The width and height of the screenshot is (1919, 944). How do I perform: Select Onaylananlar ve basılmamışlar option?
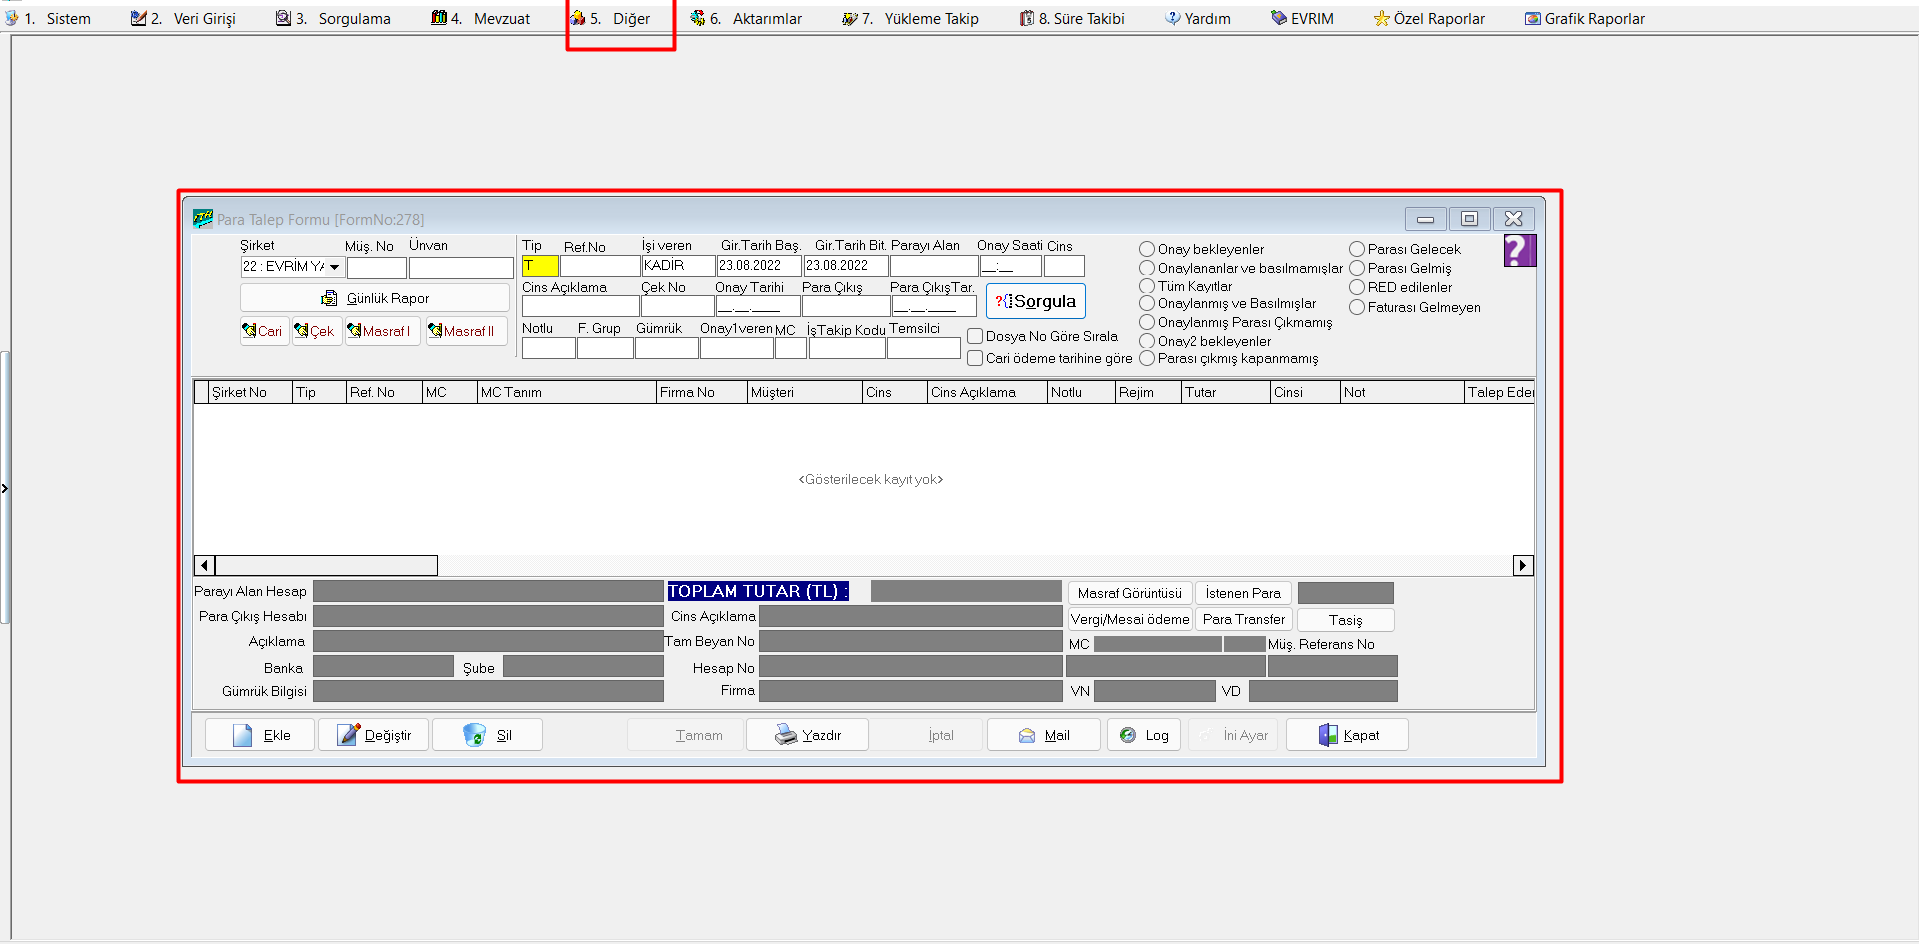1147,268
